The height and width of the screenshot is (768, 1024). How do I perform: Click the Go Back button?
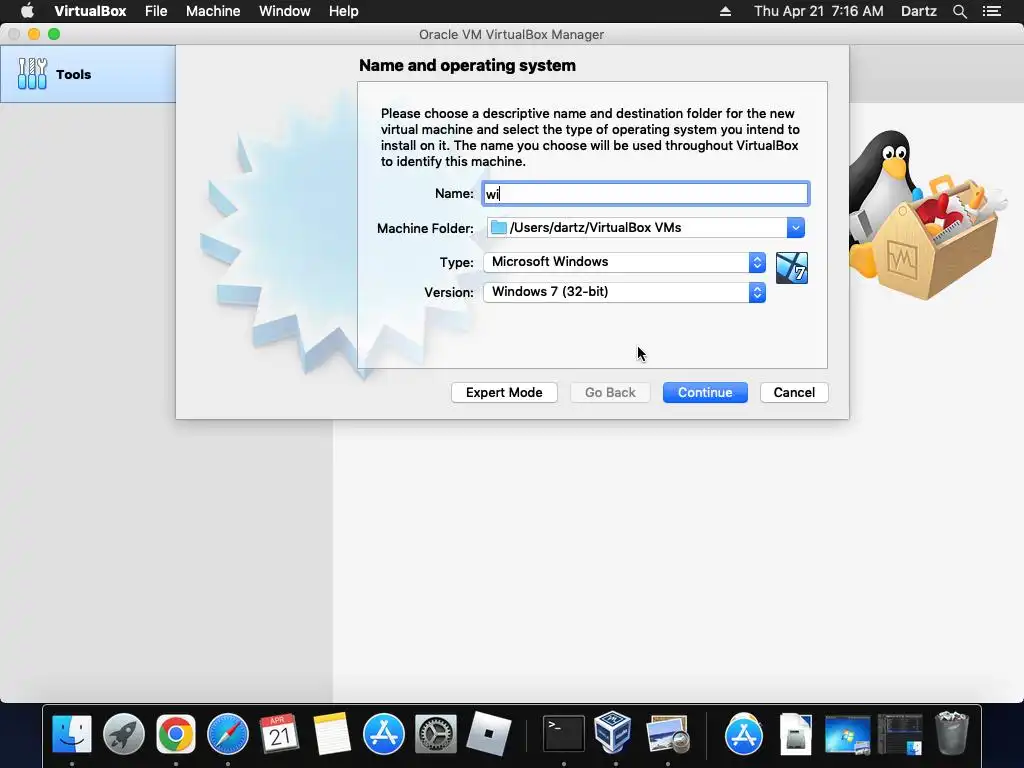tap(610, 392)
